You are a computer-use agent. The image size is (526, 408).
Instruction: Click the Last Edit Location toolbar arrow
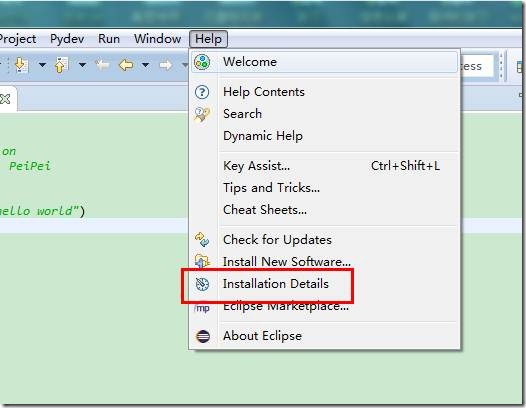pos(102,65)
